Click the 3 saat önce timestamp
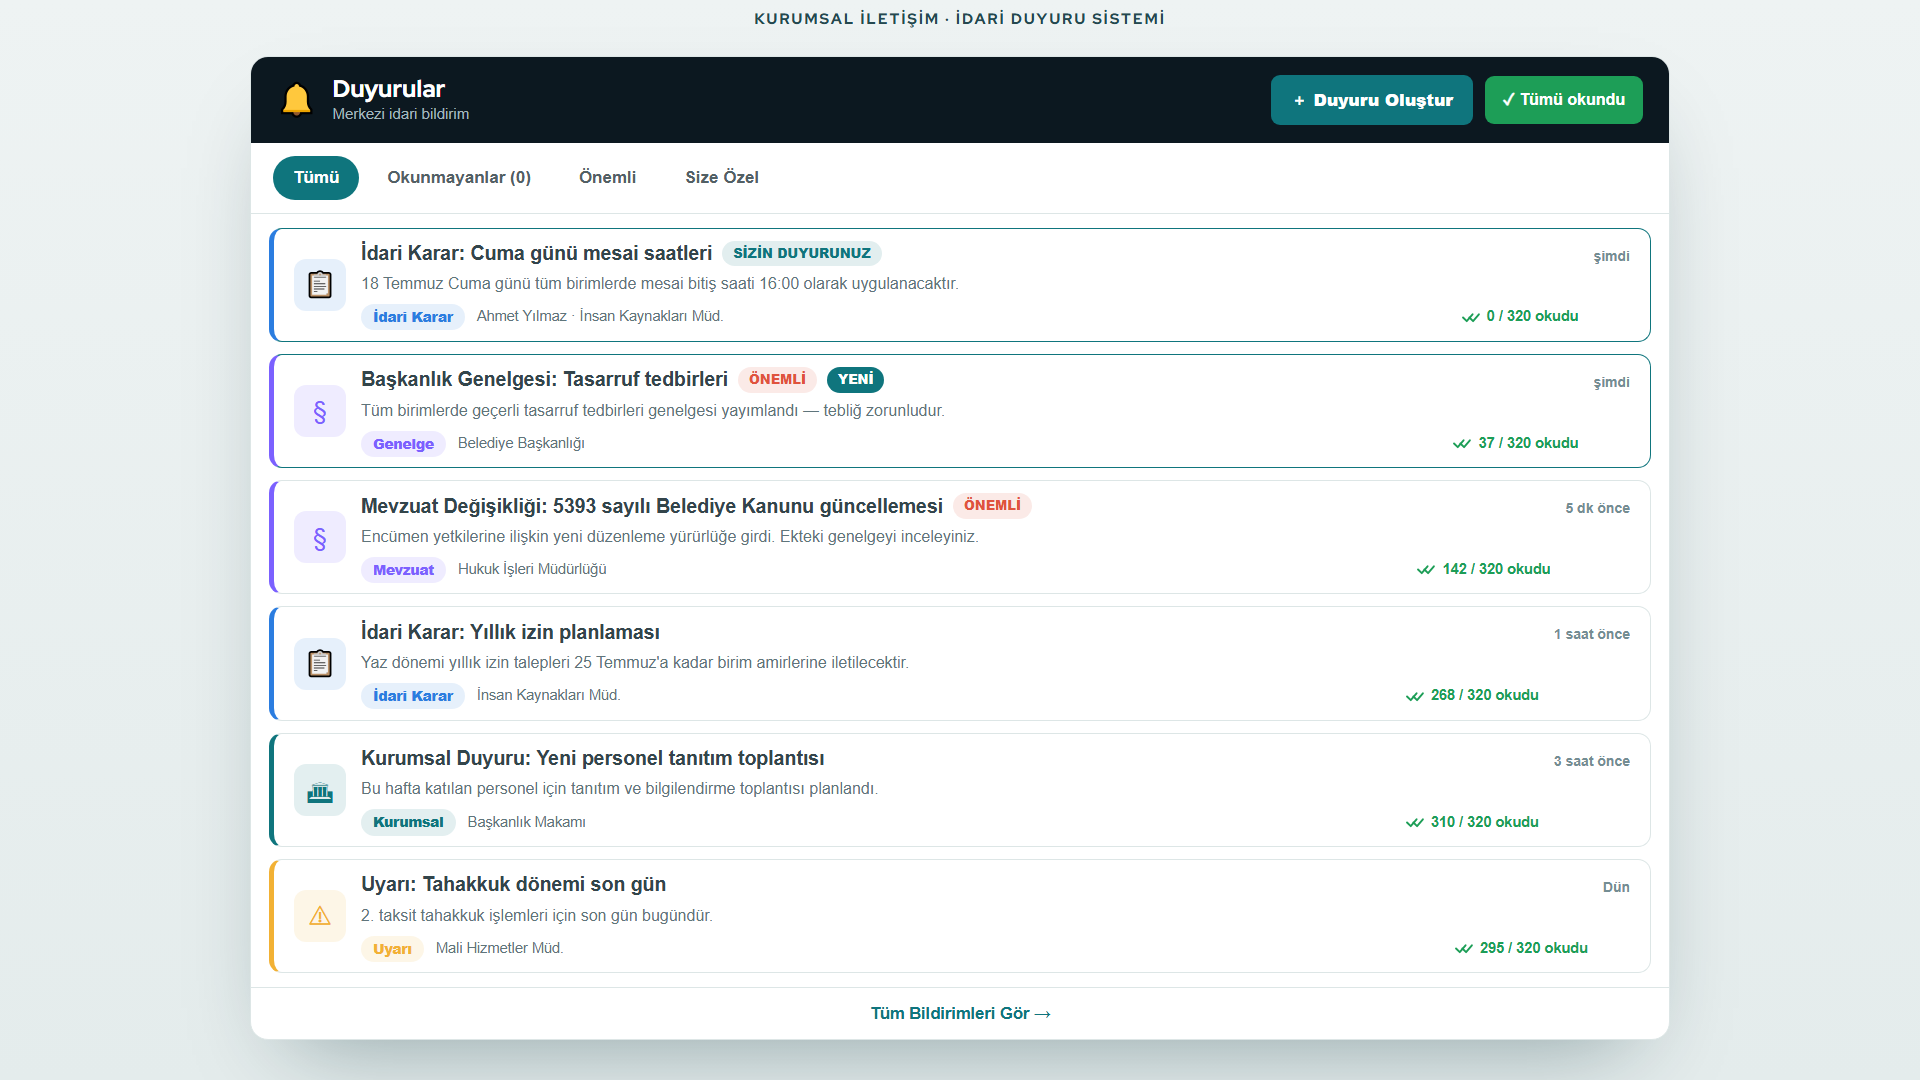 (x=1591, y=761)
